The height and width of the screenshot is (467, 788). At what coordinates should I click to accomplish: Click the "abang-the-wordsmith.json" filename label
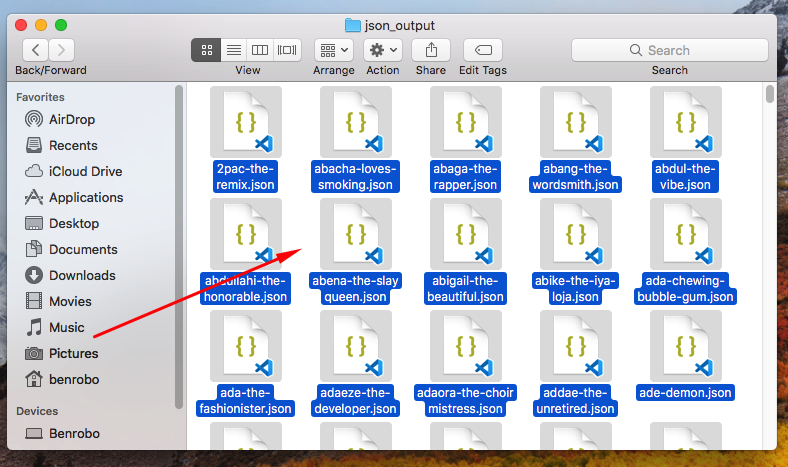coord(575,176)
